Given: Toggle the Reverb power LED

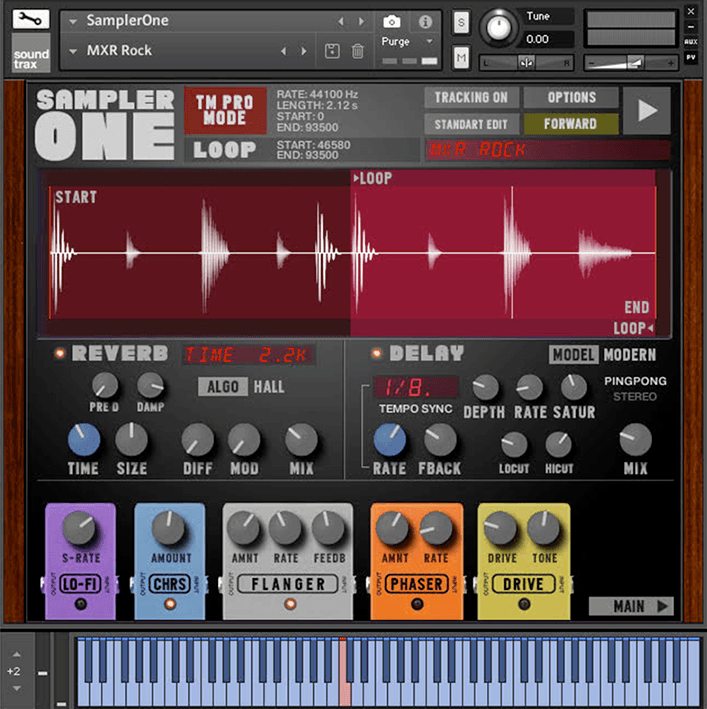Looking at the screenshot, I should [59, 353].
